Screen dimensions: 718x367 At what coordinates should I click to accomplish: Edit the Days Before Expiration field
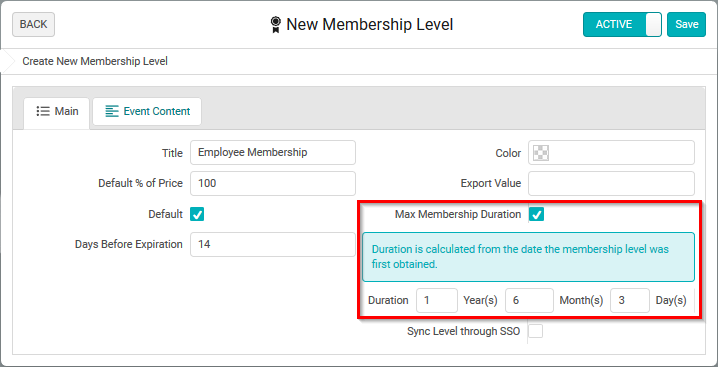(x=273, y=244)
